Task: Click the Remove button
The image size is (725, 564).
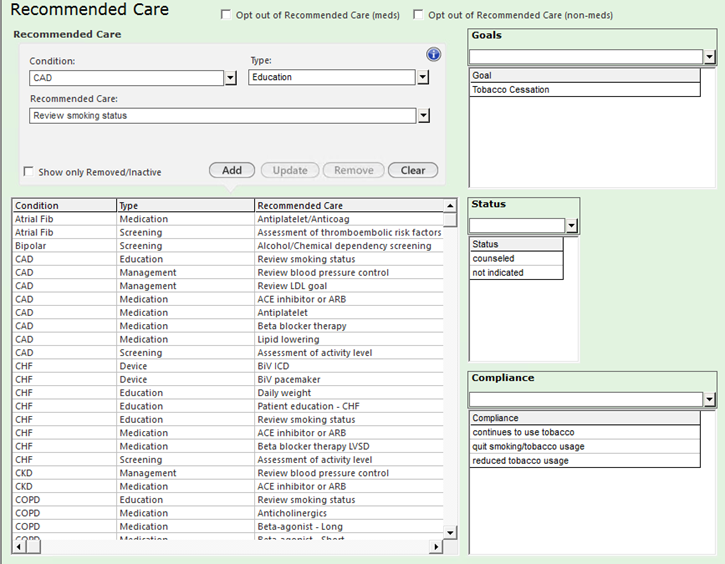Action: (x=354, y=170)
